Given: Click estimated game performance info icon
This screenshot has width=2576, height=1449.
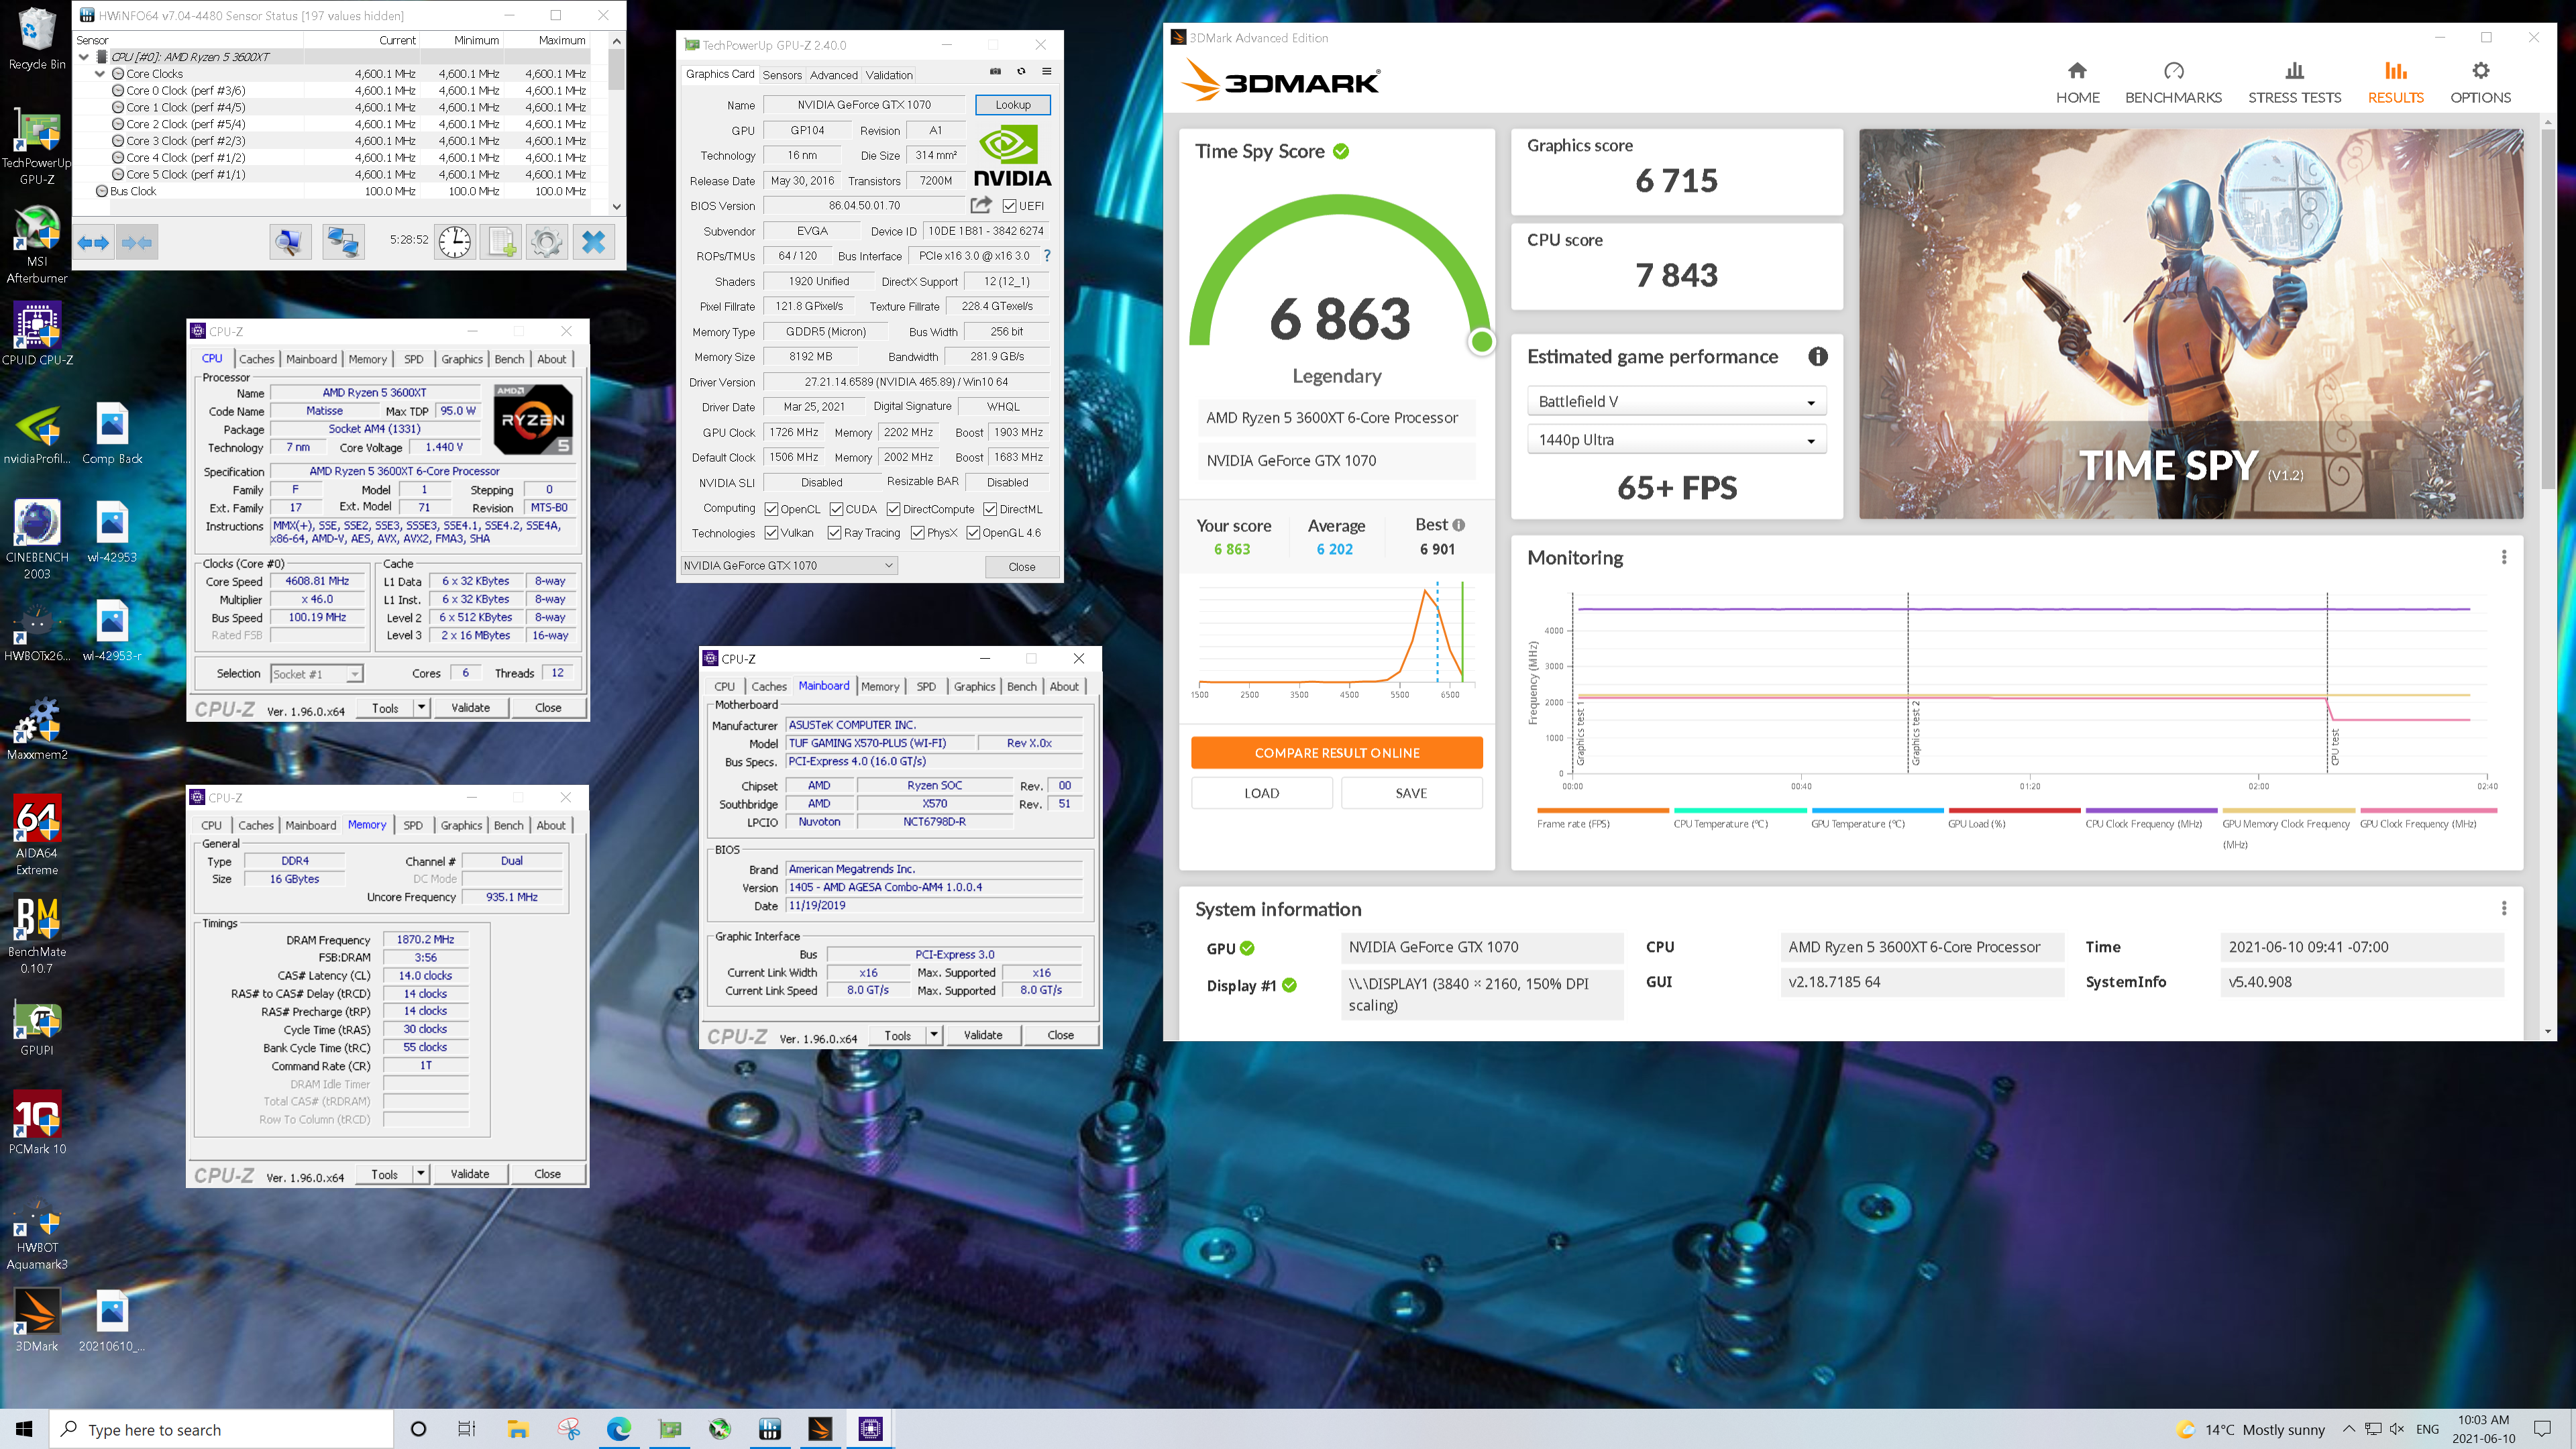Looking at the screenshot, I should (1817, 357).
